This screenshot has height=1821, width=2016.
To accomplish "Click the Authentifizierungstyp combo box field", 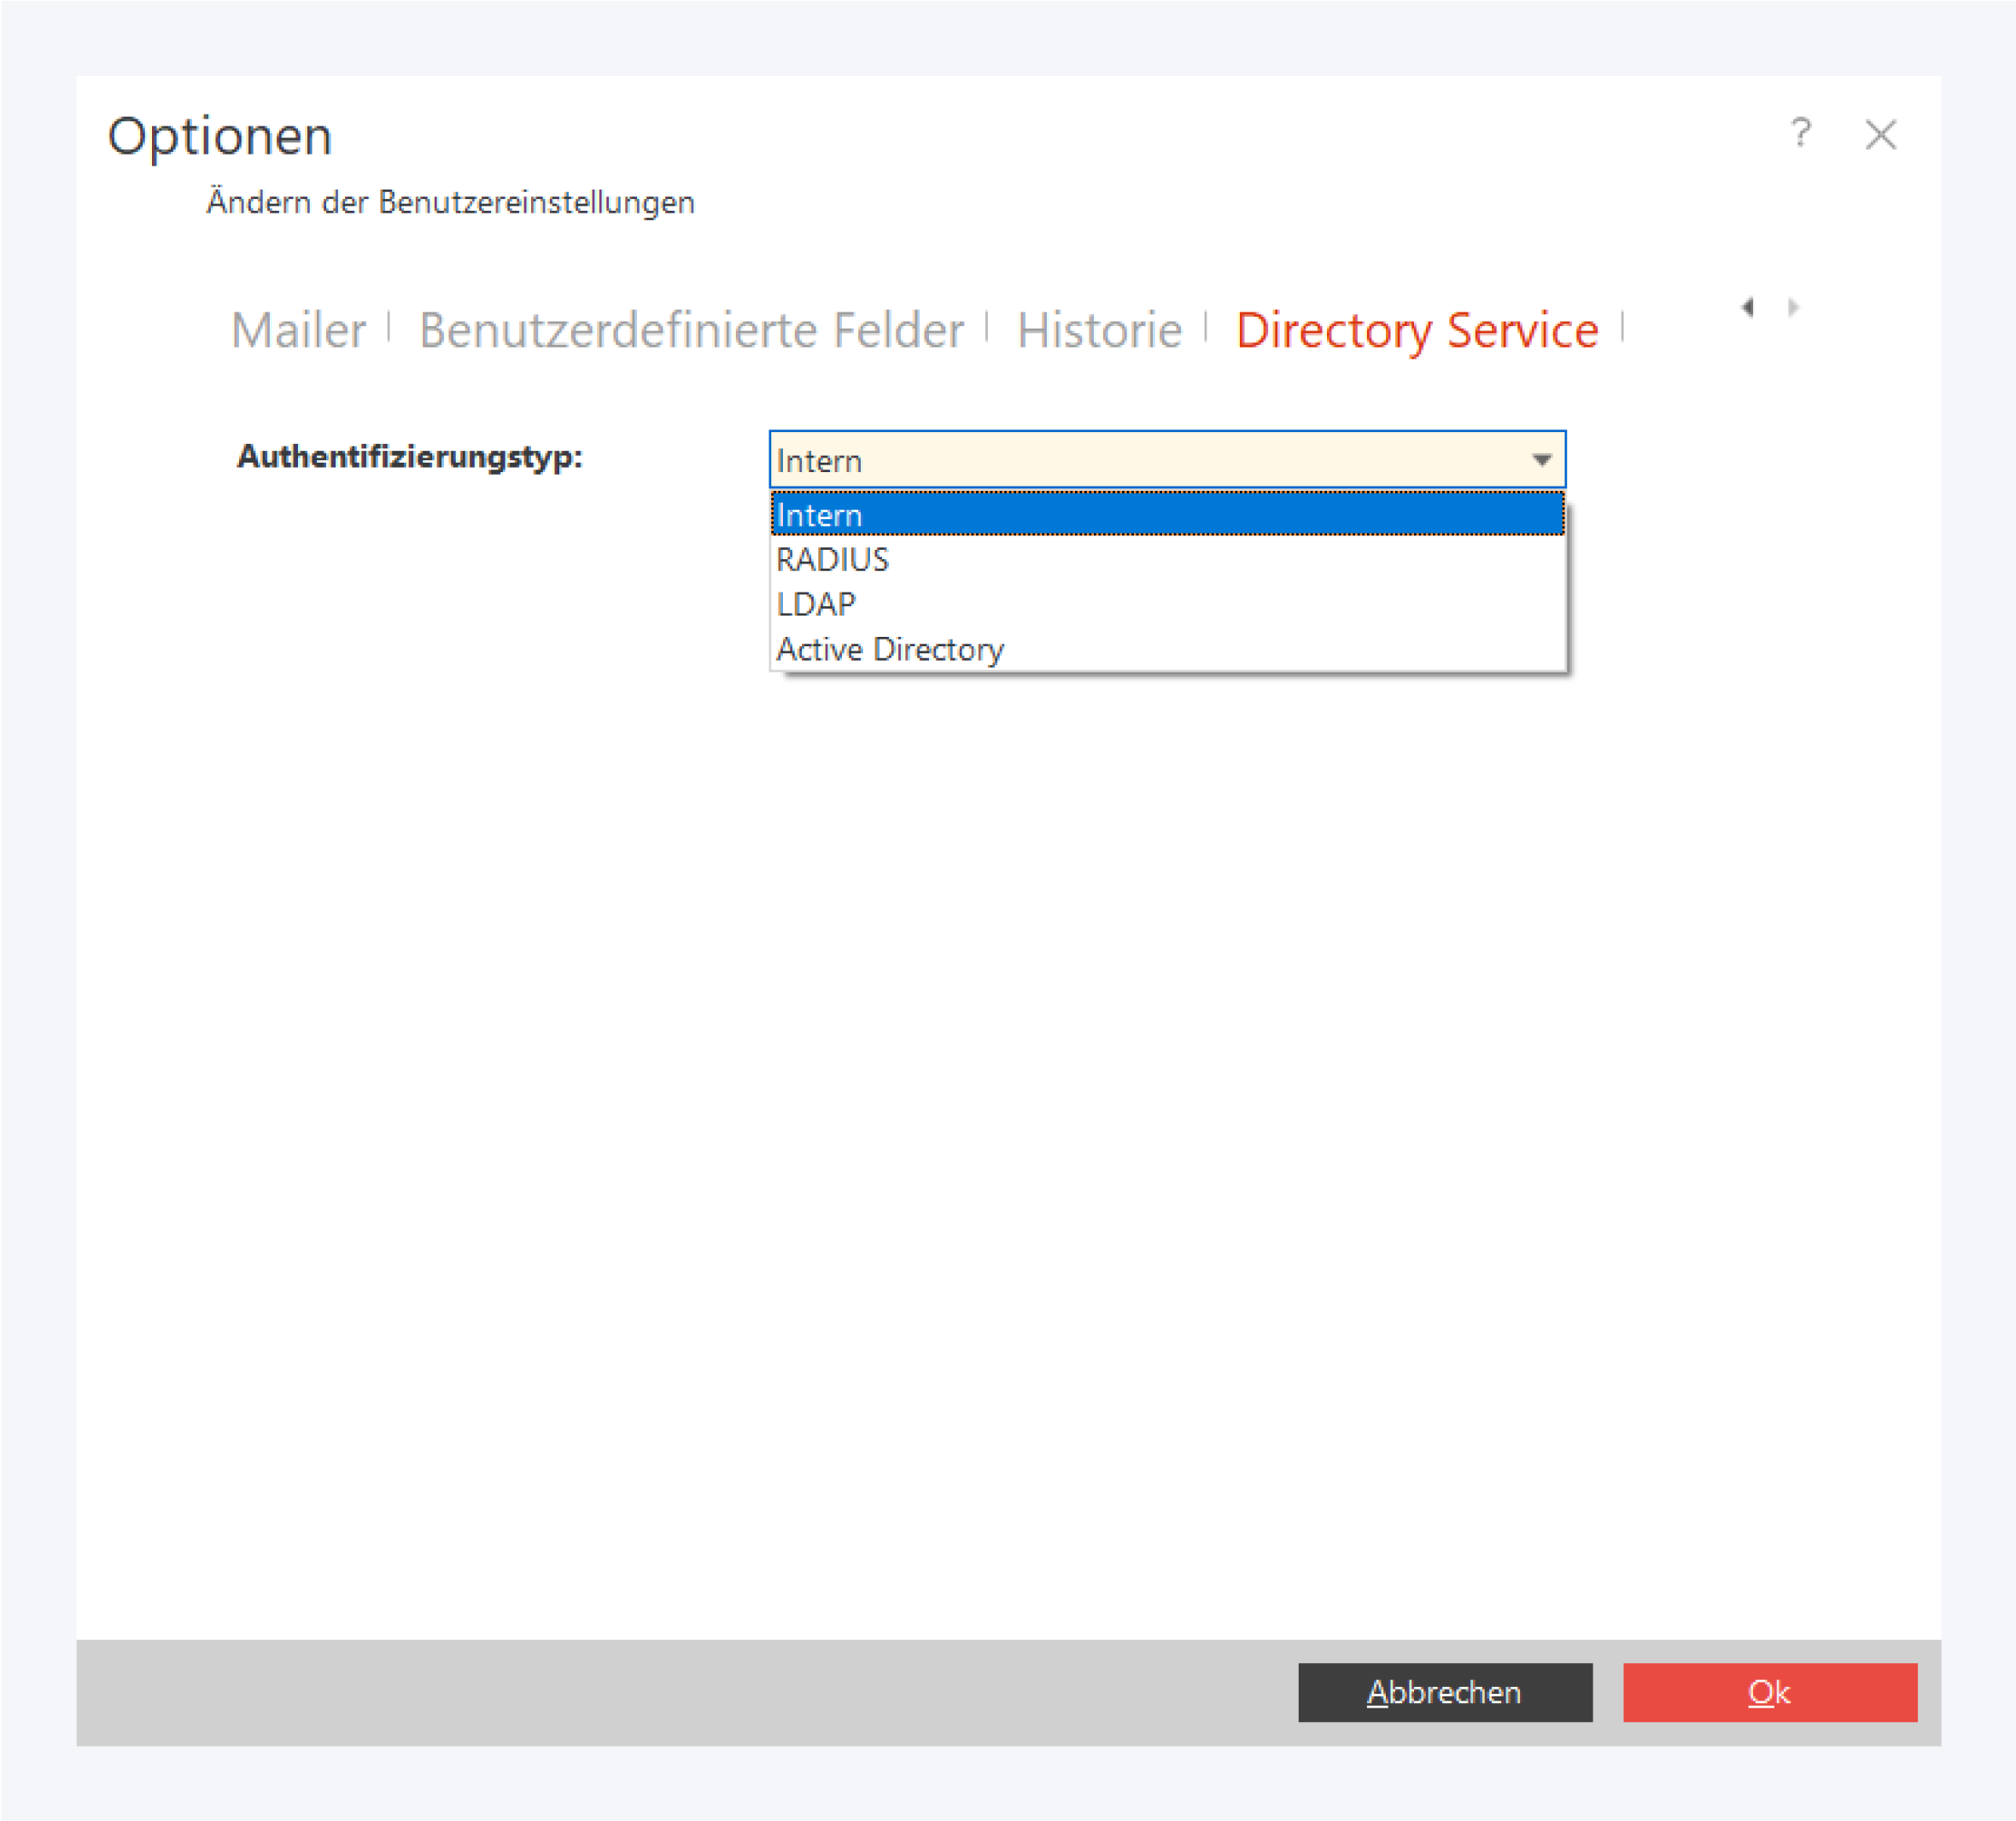I will pos(1140,460).
